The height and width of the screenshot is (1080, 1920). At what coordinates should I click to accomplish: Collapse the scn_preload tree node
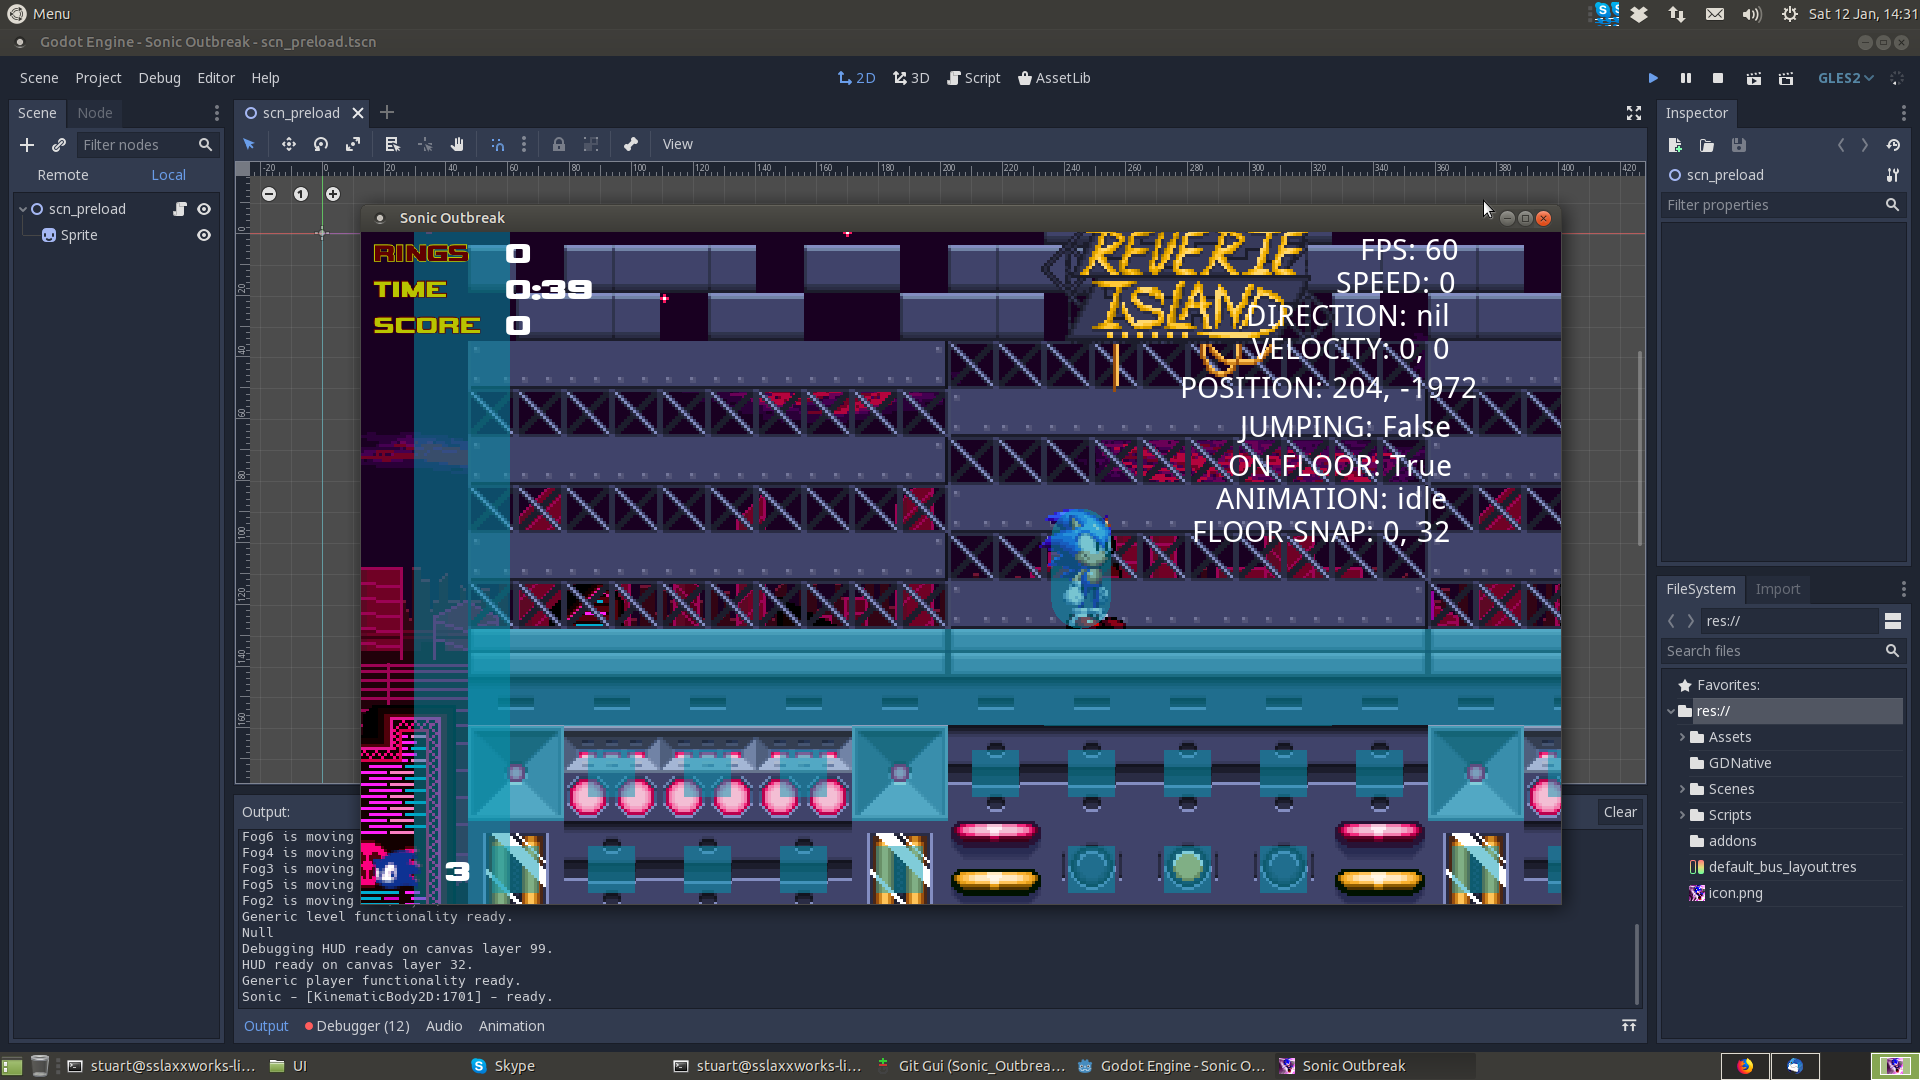pos(23,209)
